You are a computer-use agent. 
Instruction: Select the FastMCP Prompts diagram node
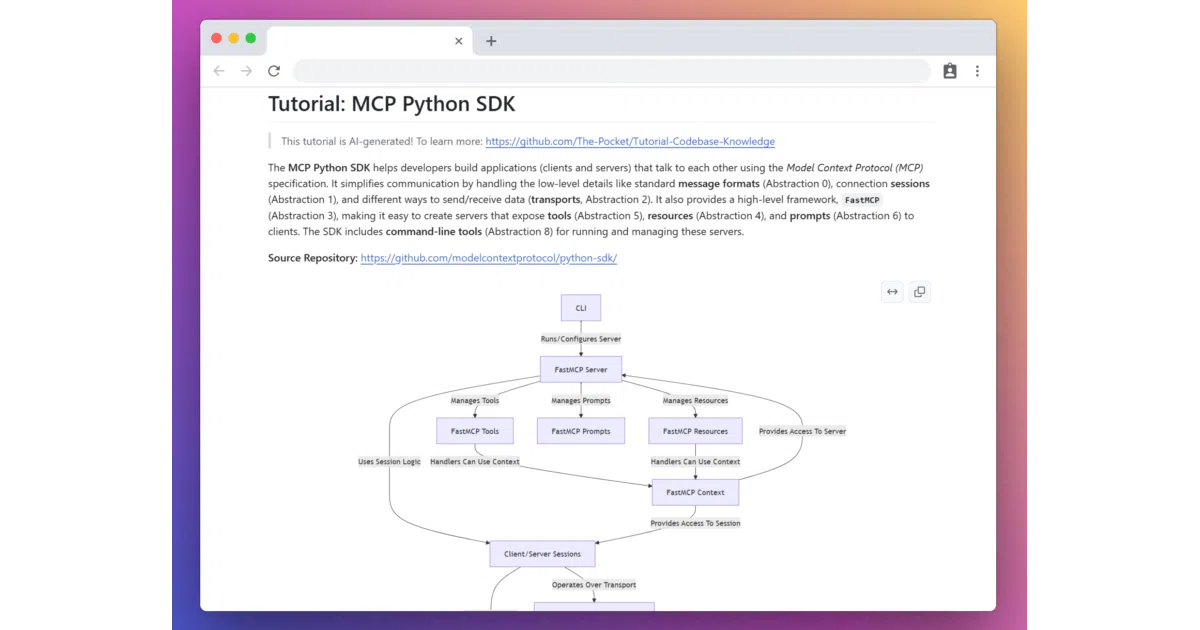[581, 431]
